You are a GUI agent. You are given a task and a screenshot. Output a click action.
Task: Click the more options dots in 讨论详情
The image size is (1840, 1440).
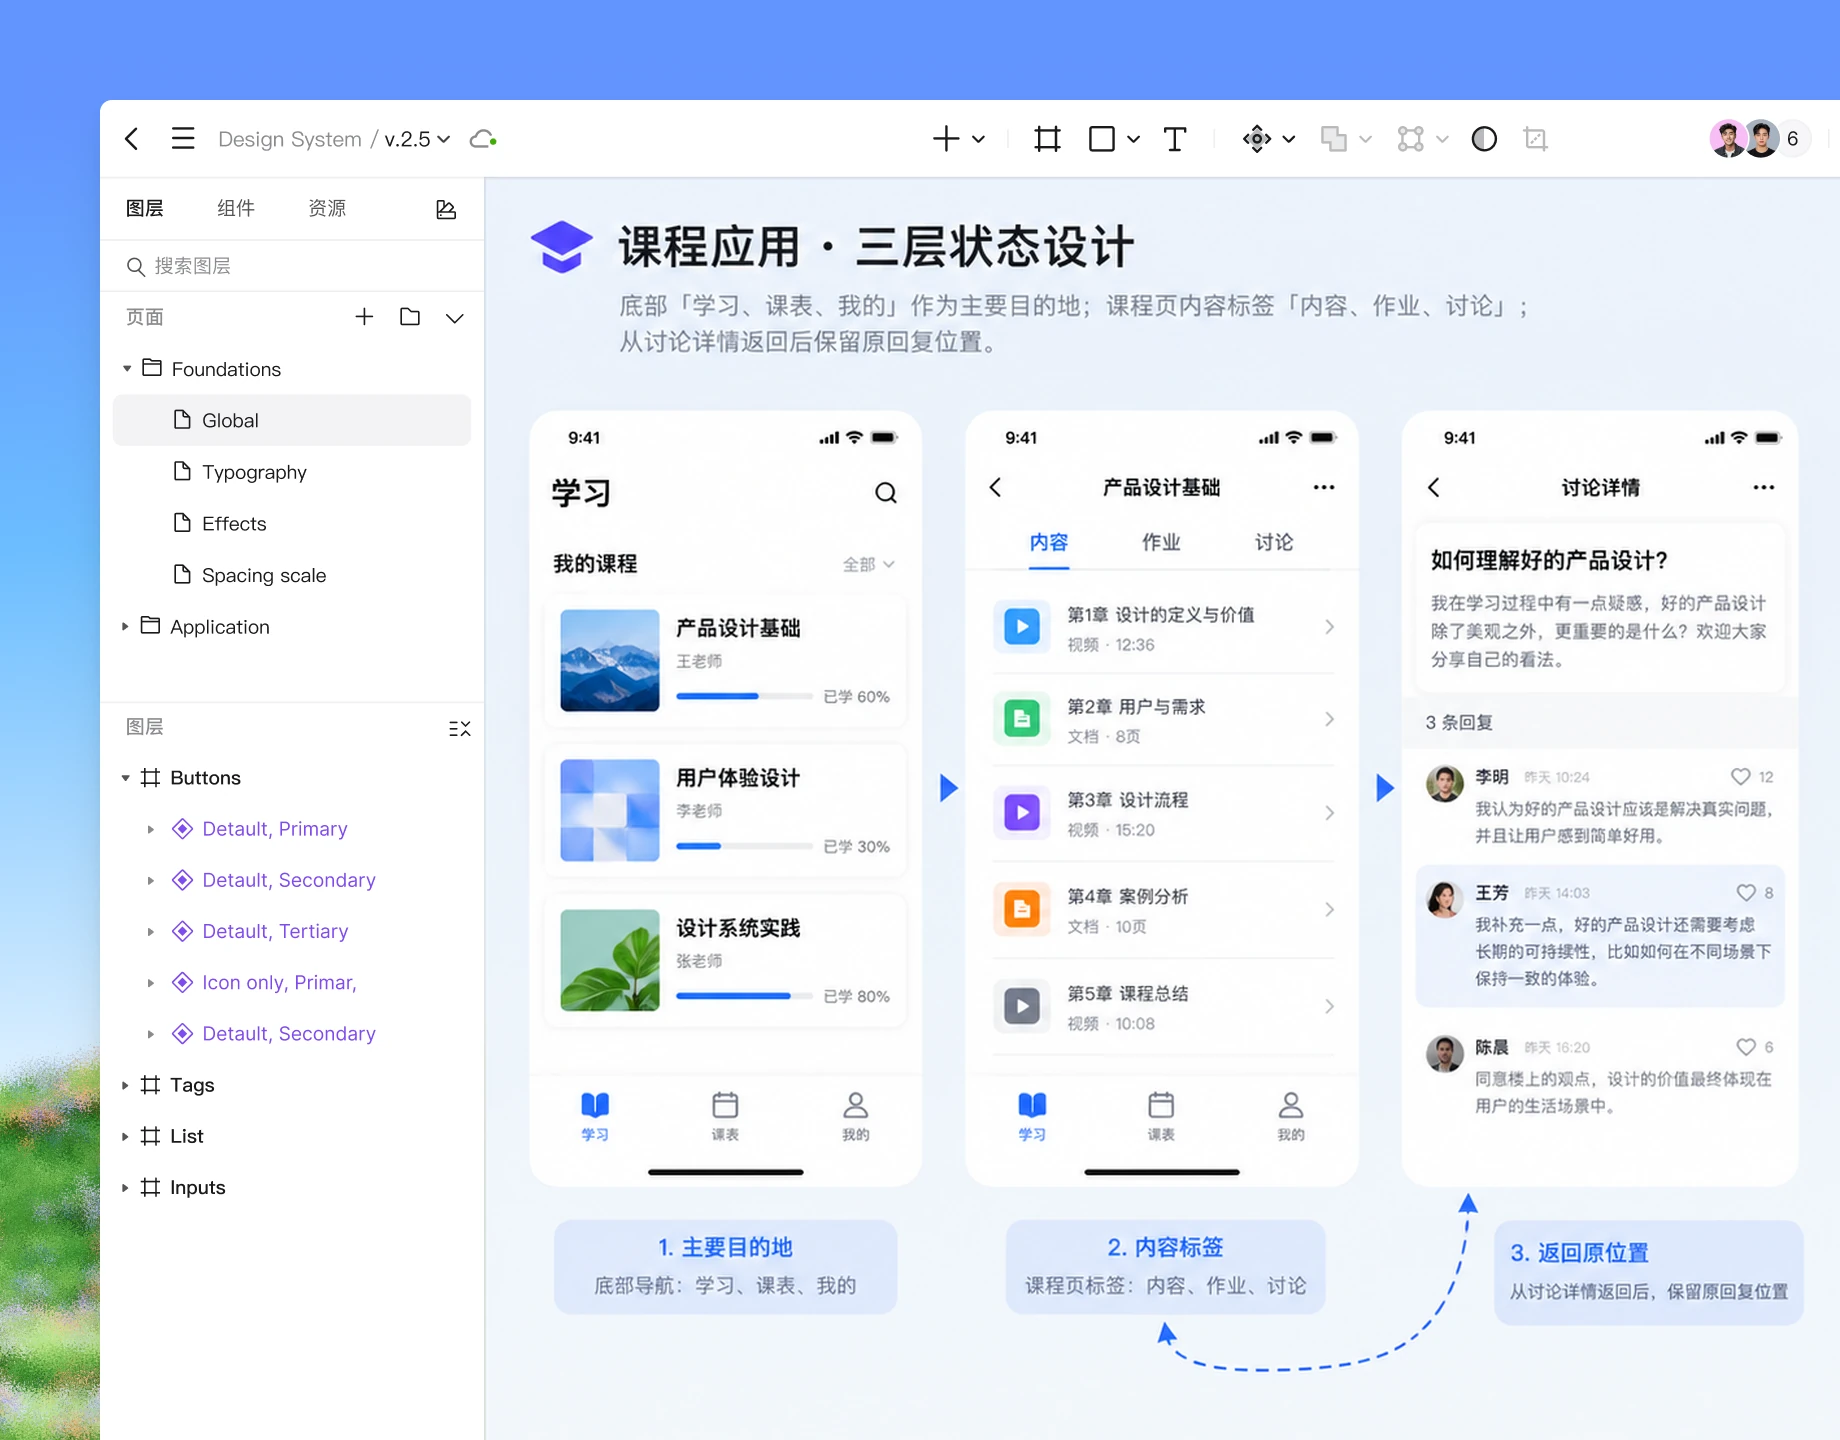[1764, 487]
